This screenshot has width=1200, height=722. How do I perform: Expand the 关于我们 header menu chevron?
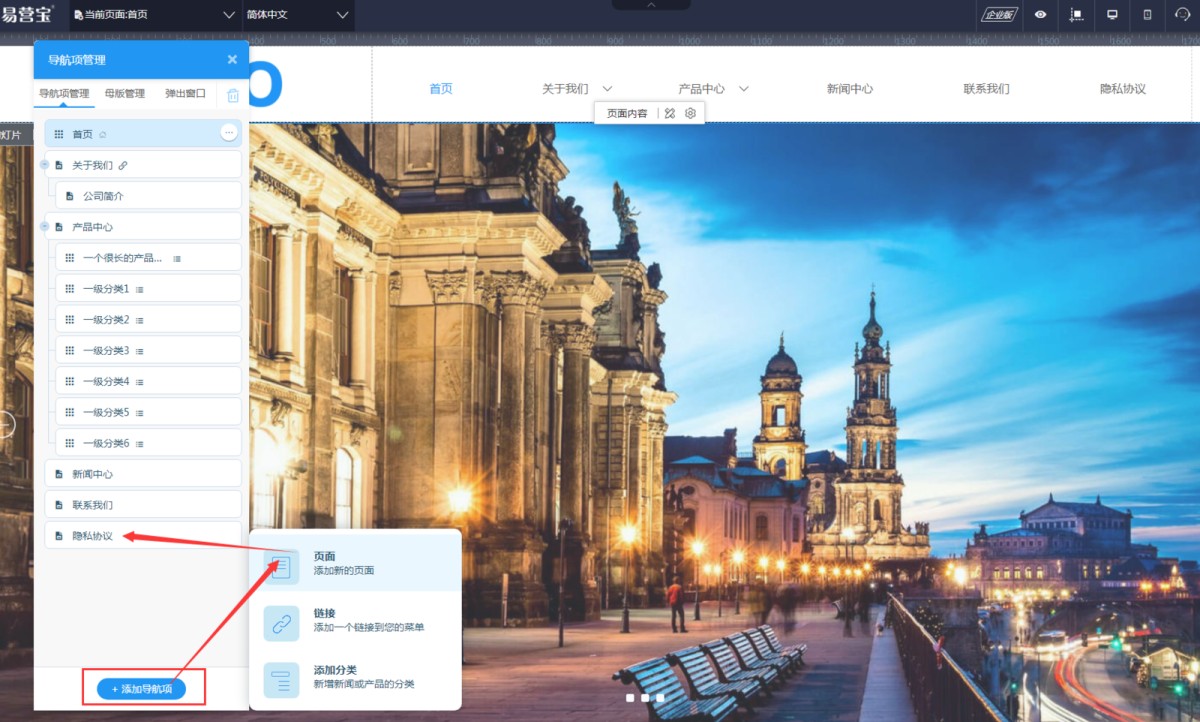pos(607,88)
